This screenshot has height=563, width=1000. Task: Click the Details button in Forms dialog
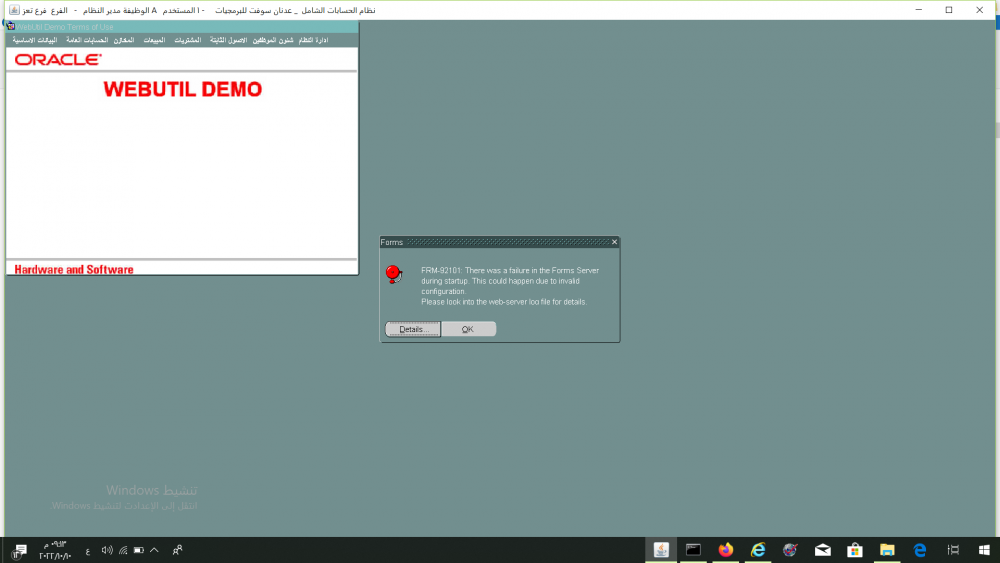[x=412, y=329]
